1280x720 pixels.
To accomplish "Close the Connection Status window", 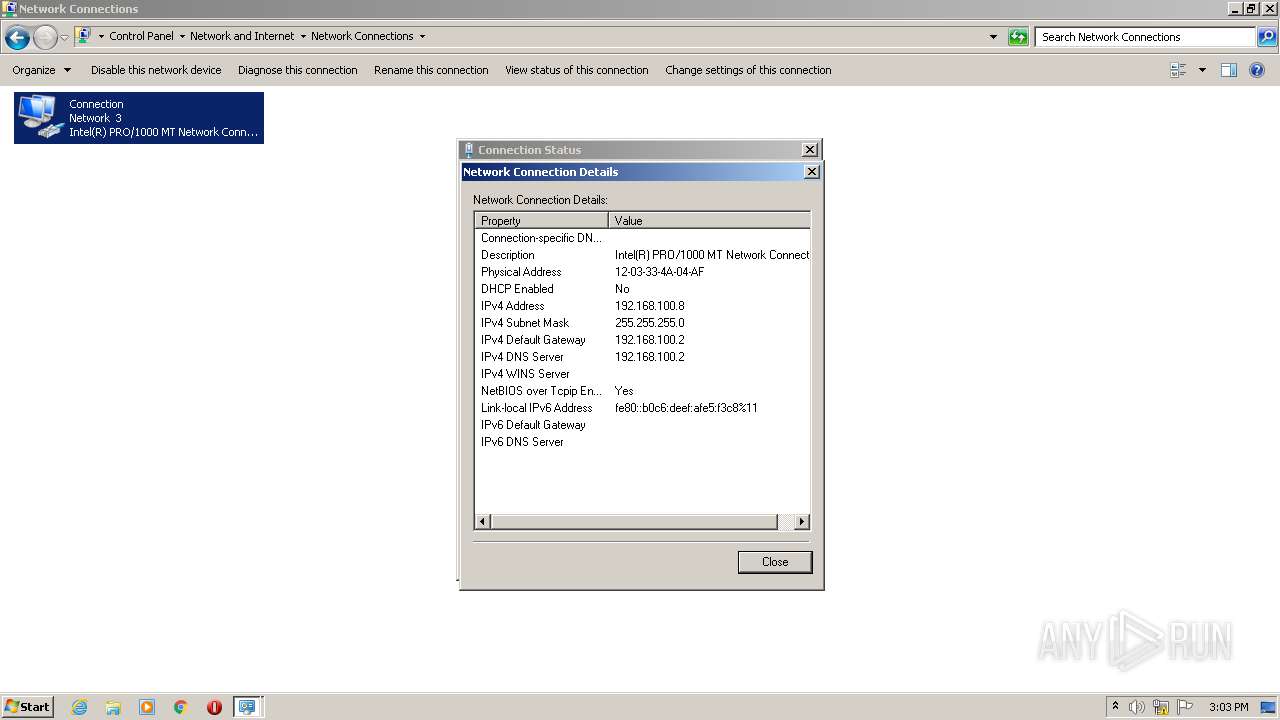I will 810,150.
